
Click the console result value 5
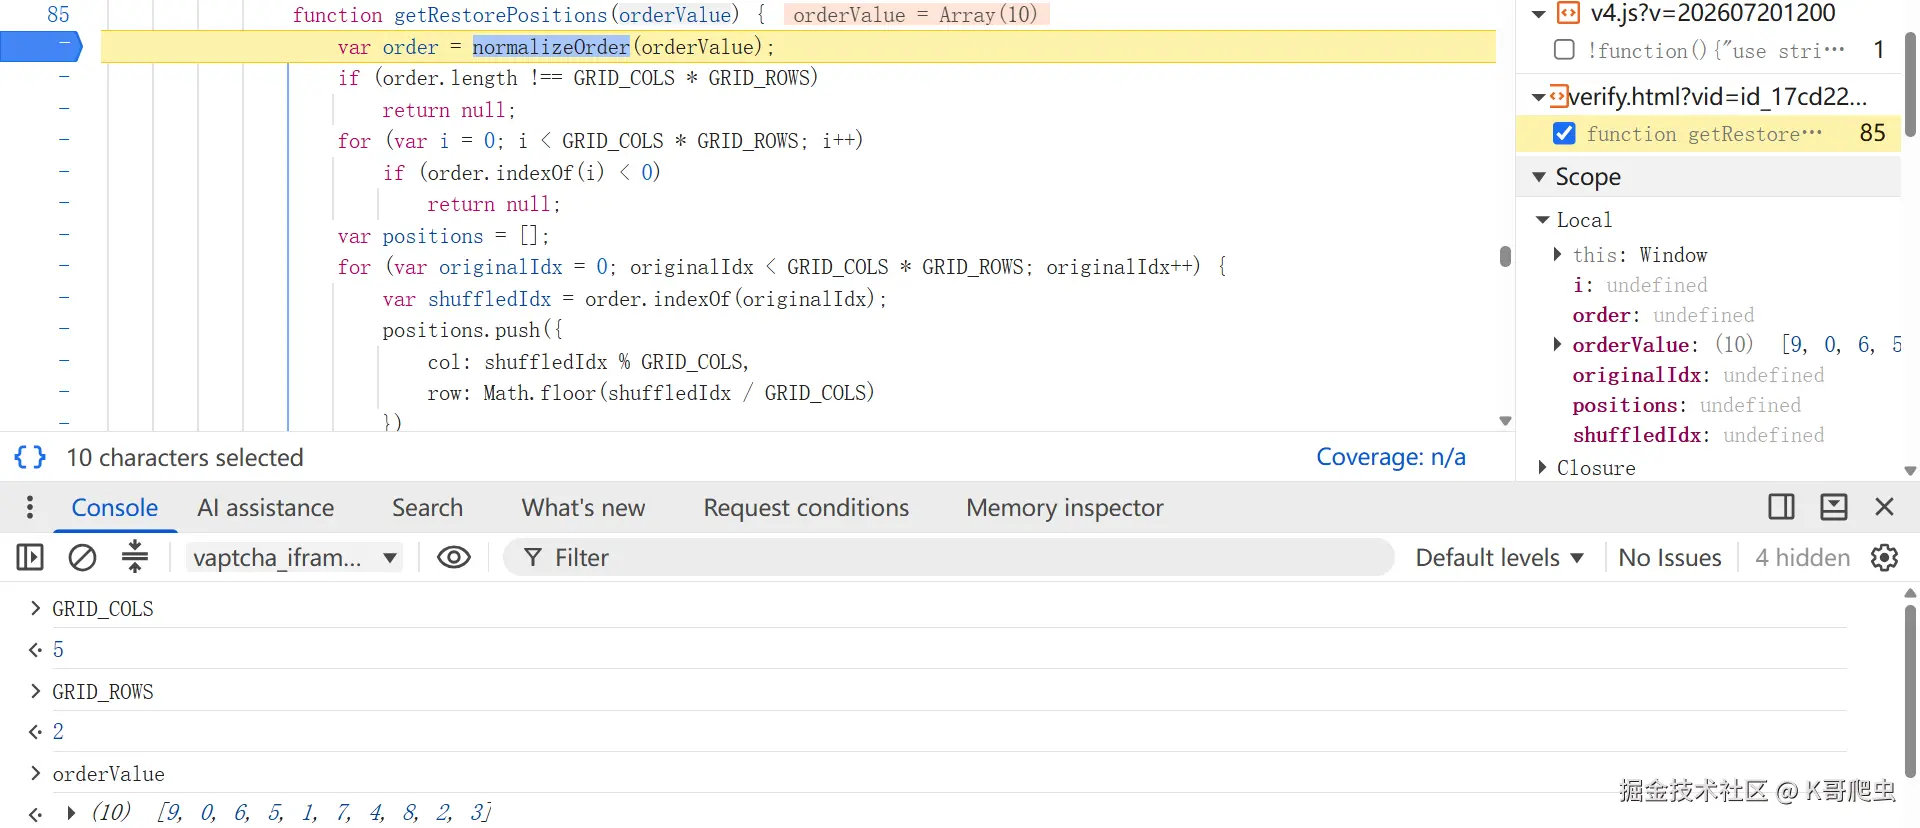tap(58, 650)
